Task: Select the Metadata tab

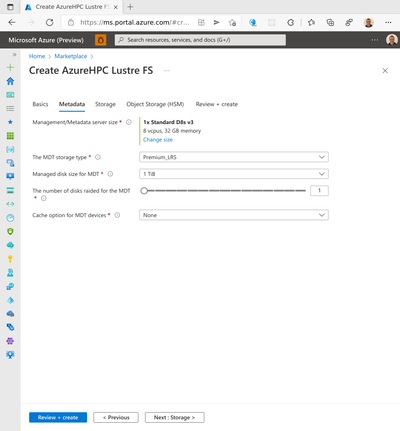Action: coord(72,104)
